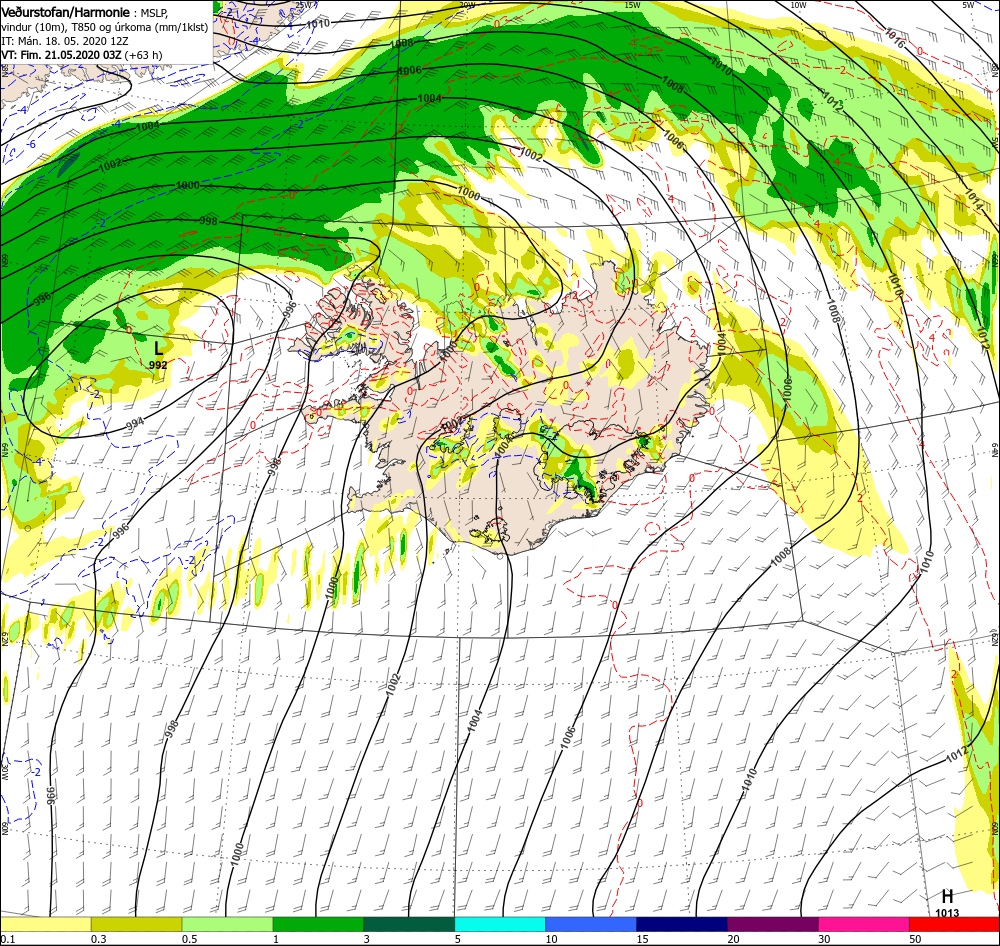This screenshot has width=1000, height=946.
Task: Select the dark green 3–5 legend band
Action: pyautogui.click(x=409, y=924)
